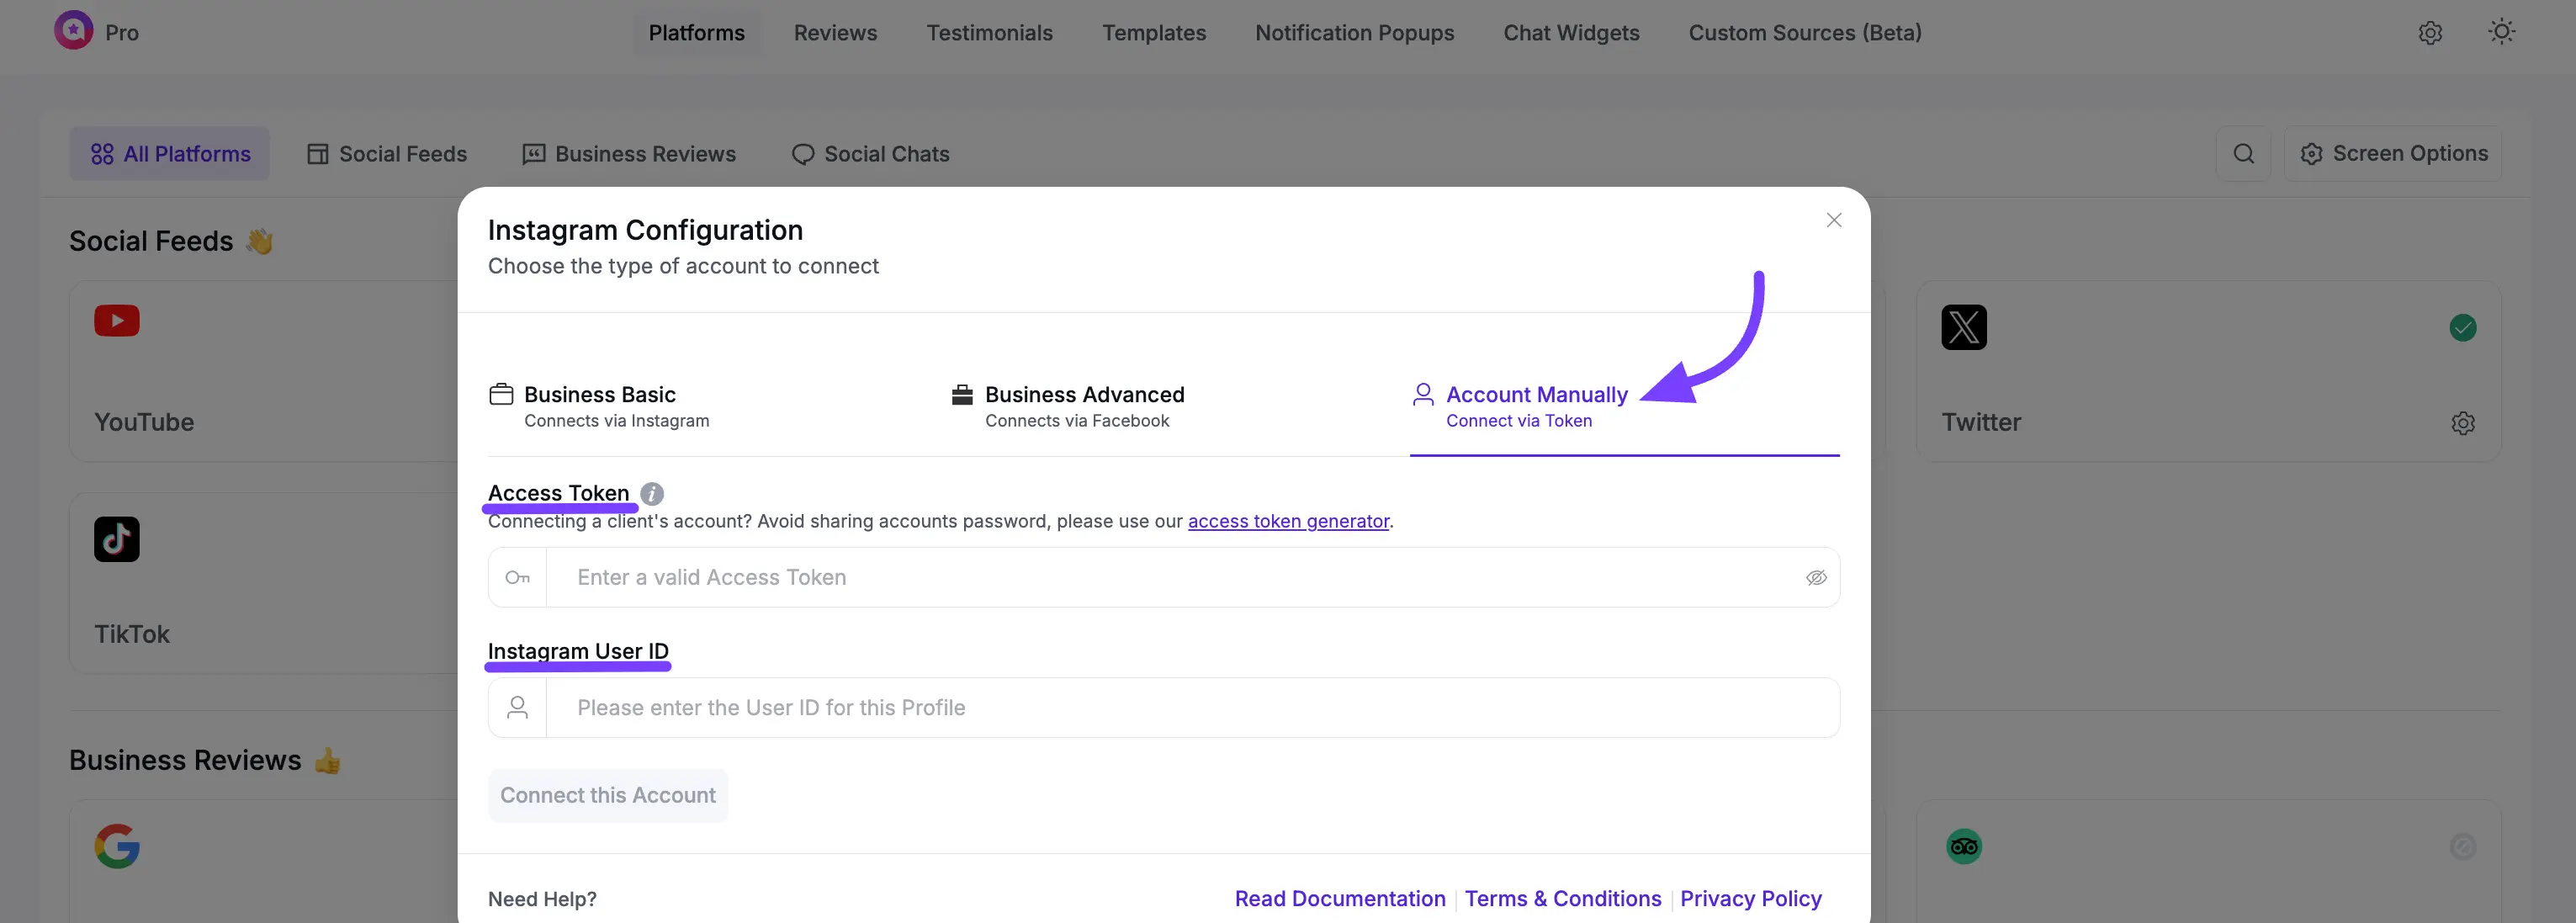Open Screen Options panel

tap(2394, 153)
